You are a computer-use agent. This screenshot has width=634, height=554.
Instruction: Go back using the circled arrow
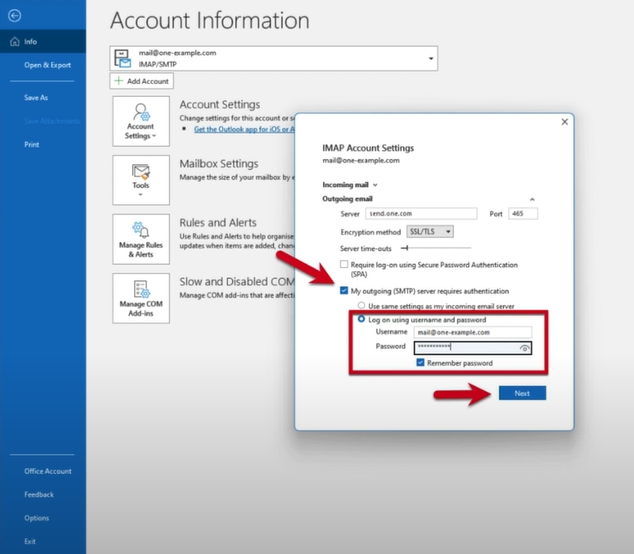[x=15, y=16]
